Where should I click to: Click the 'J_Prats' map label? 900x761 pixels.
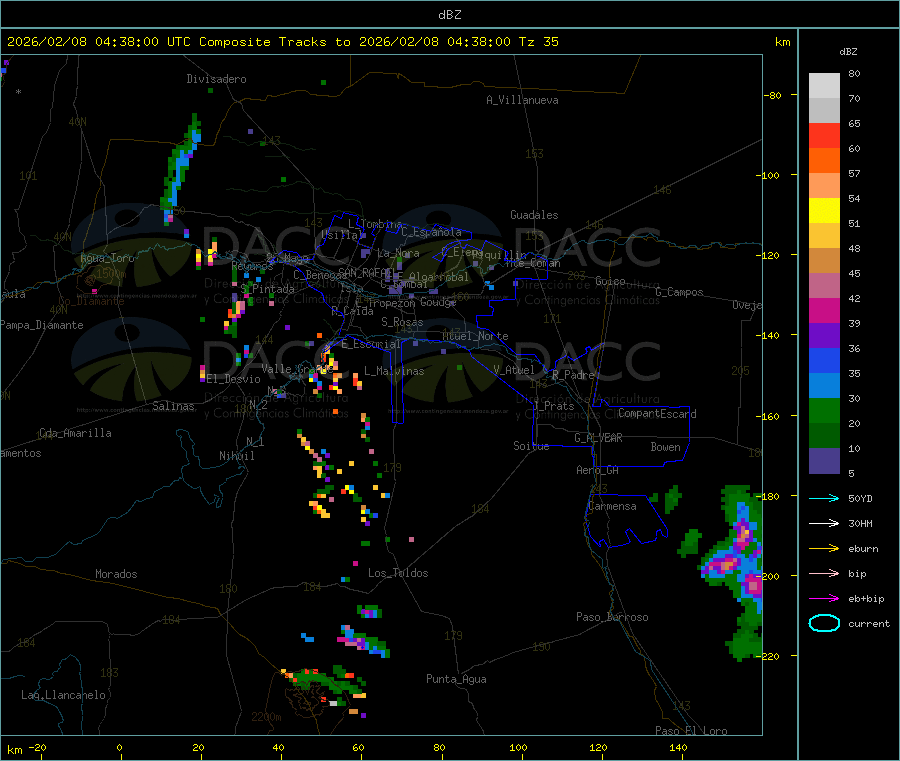click(553, 406)
